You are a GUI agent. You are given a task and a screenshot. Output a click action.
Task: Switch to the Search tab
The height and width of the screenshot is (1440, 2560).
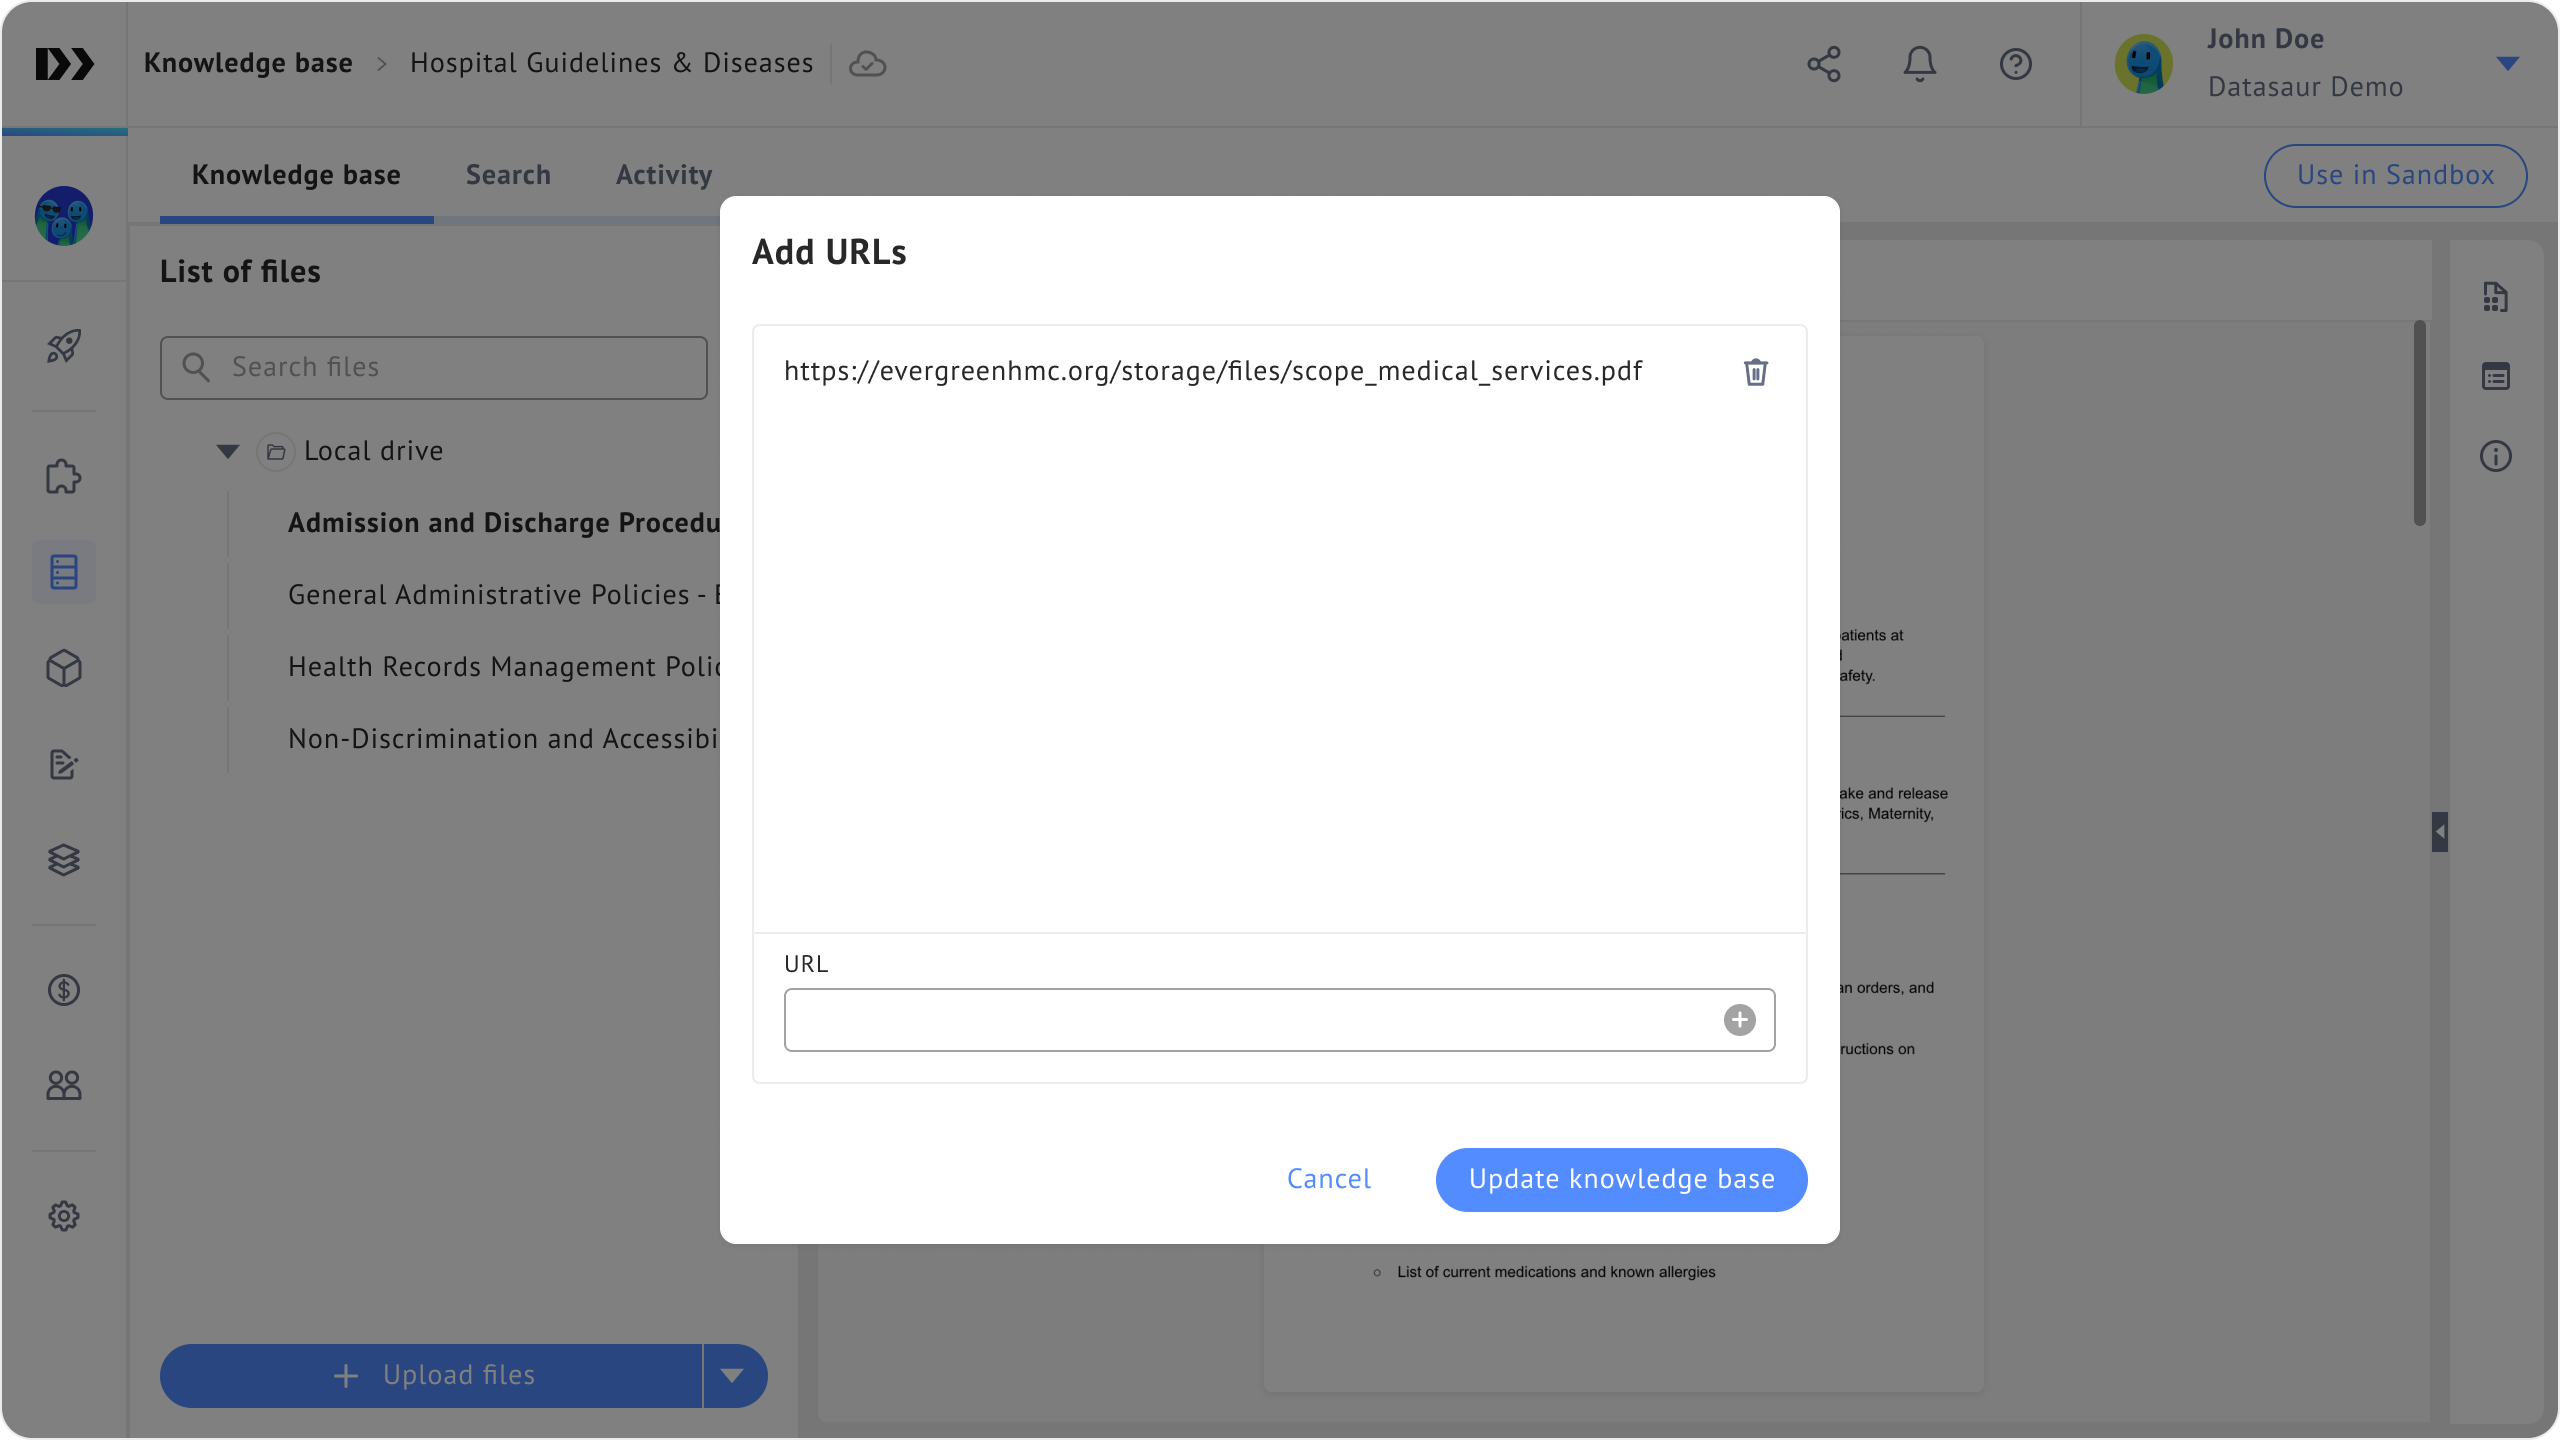tap(508, 175)
